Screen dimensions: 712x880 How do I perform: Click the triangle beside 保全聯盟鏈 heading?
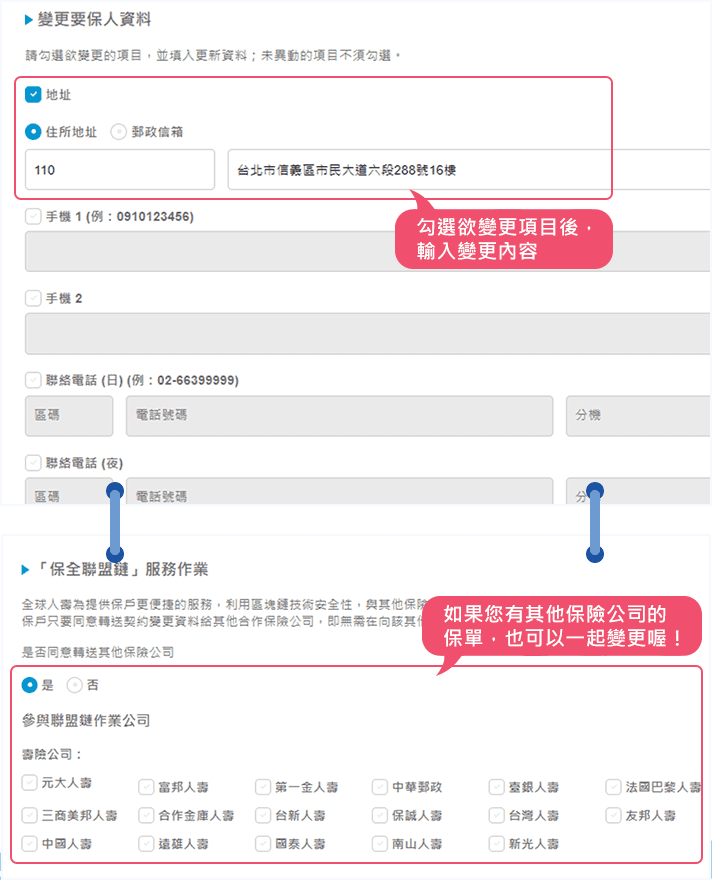tap(25, 570)
